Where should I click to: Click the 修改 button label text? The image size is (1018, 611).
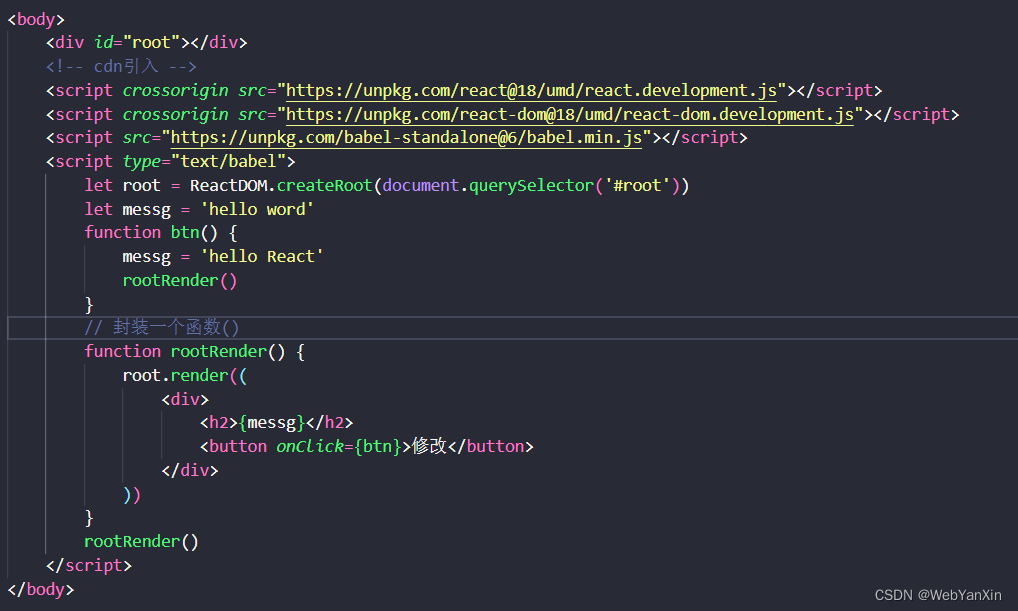click(x=429, y=446)
